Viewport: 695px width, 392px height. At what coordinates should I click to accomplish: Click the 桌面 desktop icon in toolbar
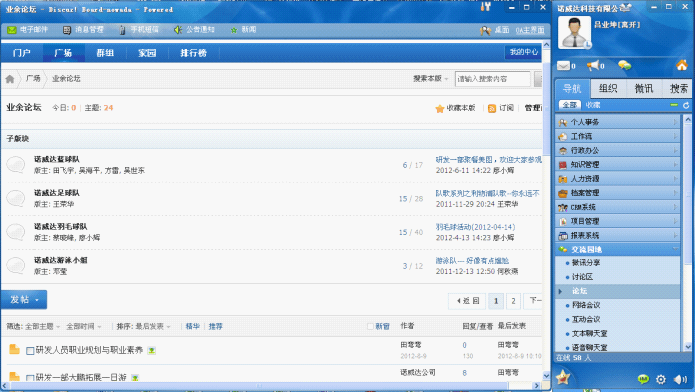tap(485, 30)
